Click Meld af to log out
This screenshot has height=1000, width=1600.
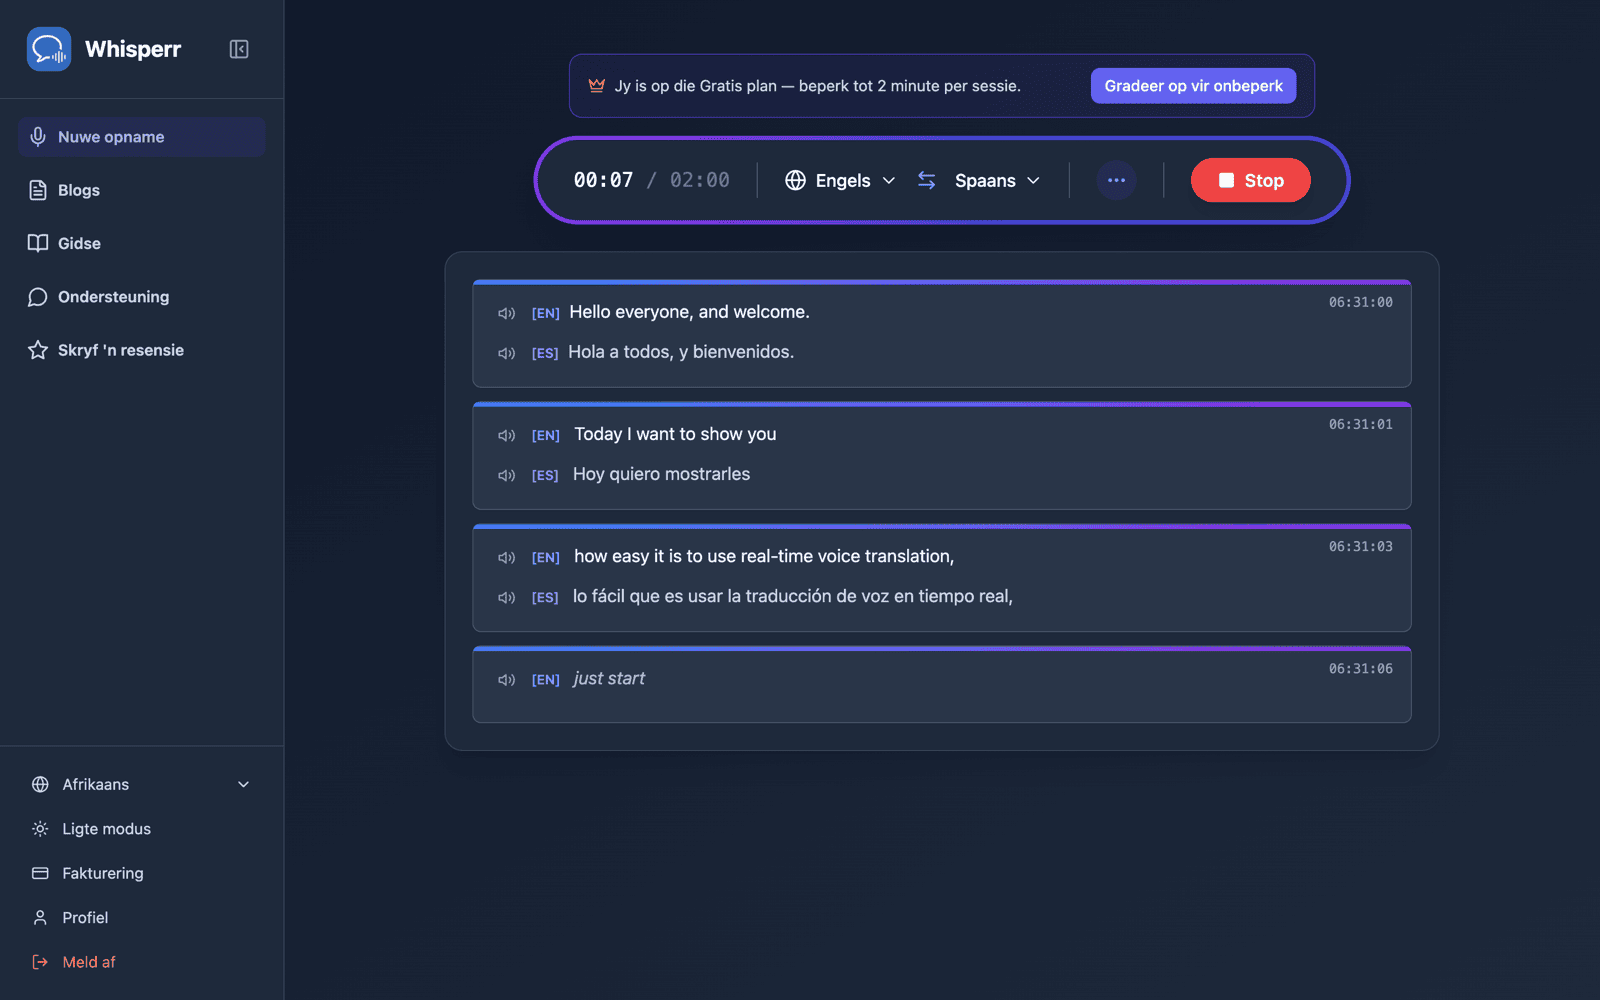(141, 962)
